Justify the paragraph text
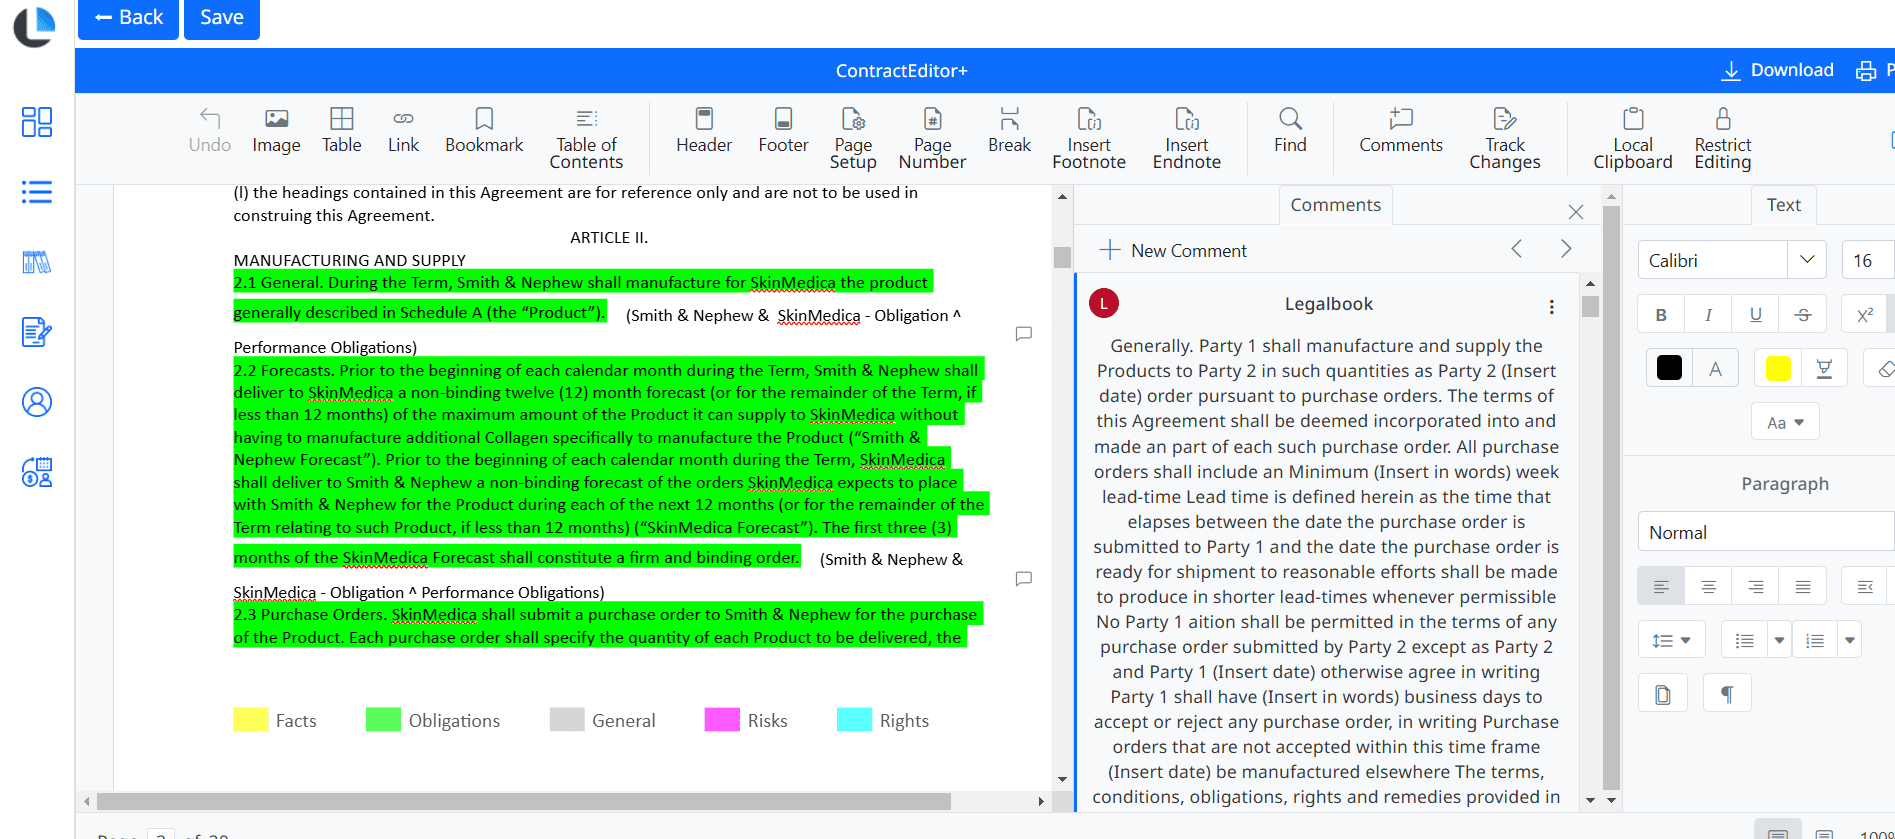The width and height of the screenshot is (1895, 839). coord(1803,587)
